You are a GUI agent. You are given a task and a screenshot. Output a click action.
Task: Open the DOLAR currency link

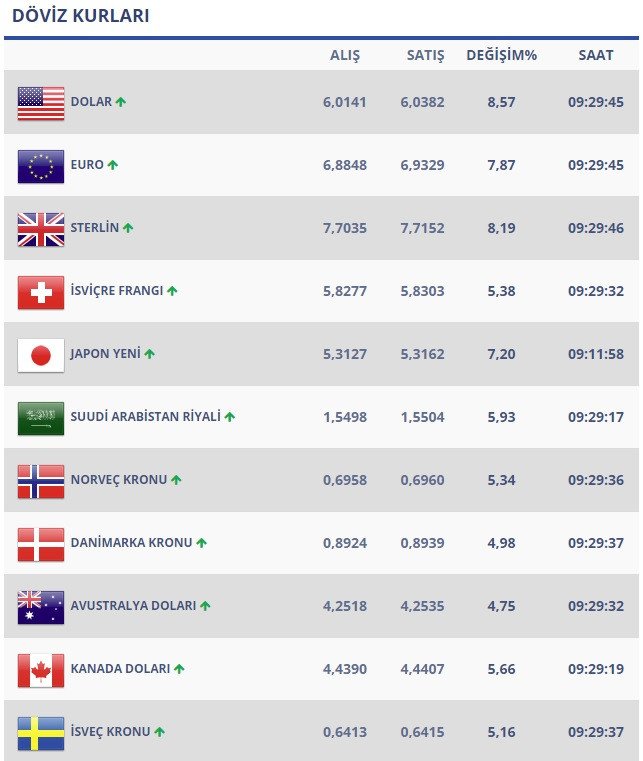point(91,102)
